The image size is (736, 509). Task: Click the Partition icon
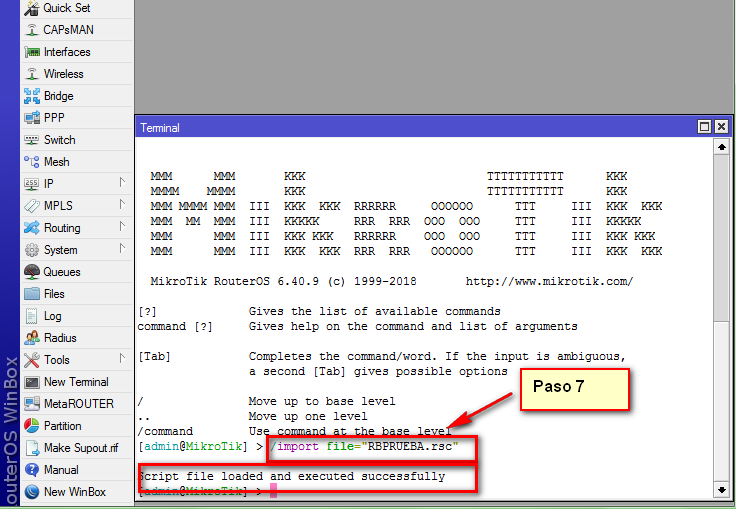[x=31, y=426]
